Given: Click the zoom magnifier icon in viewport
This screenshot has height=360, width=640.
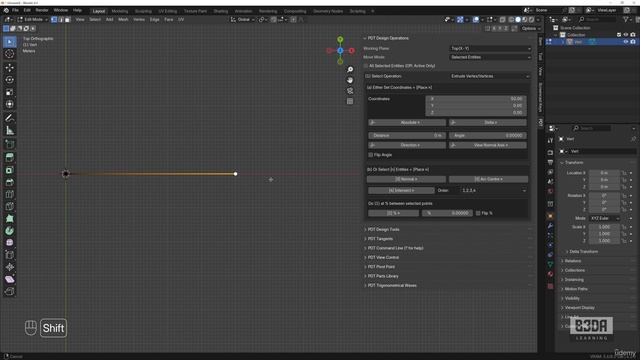Looking at the screenshot, I should coord(350,69).
